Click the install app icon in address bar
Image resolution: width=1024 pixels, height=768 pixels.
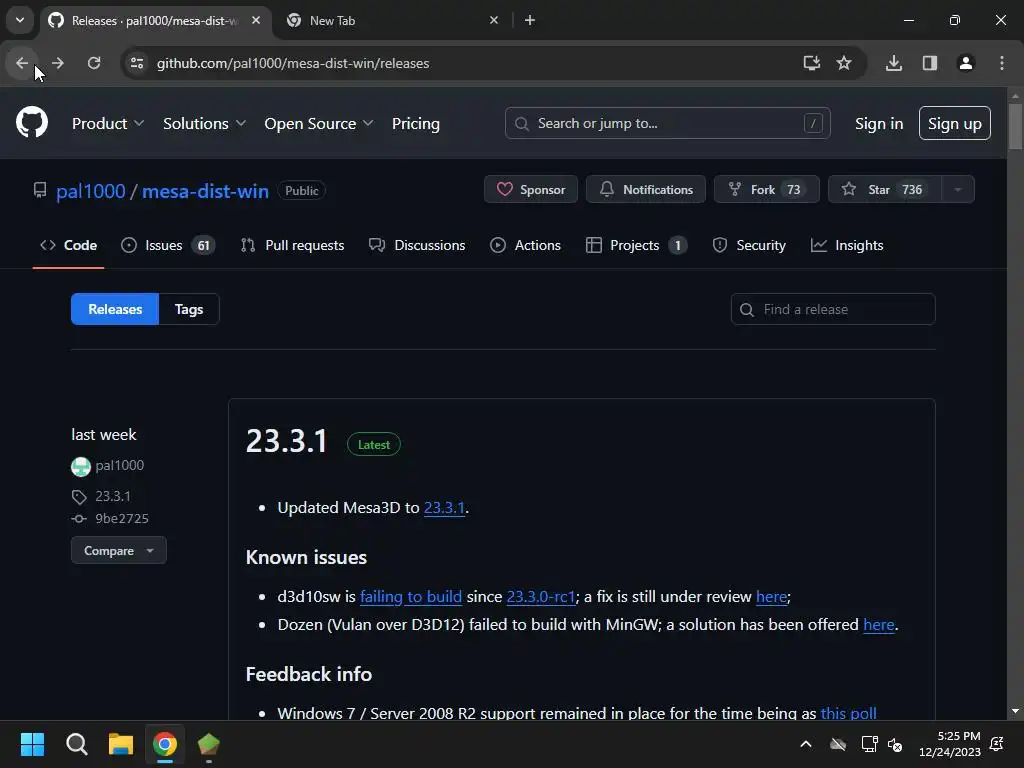pos(811,63)
